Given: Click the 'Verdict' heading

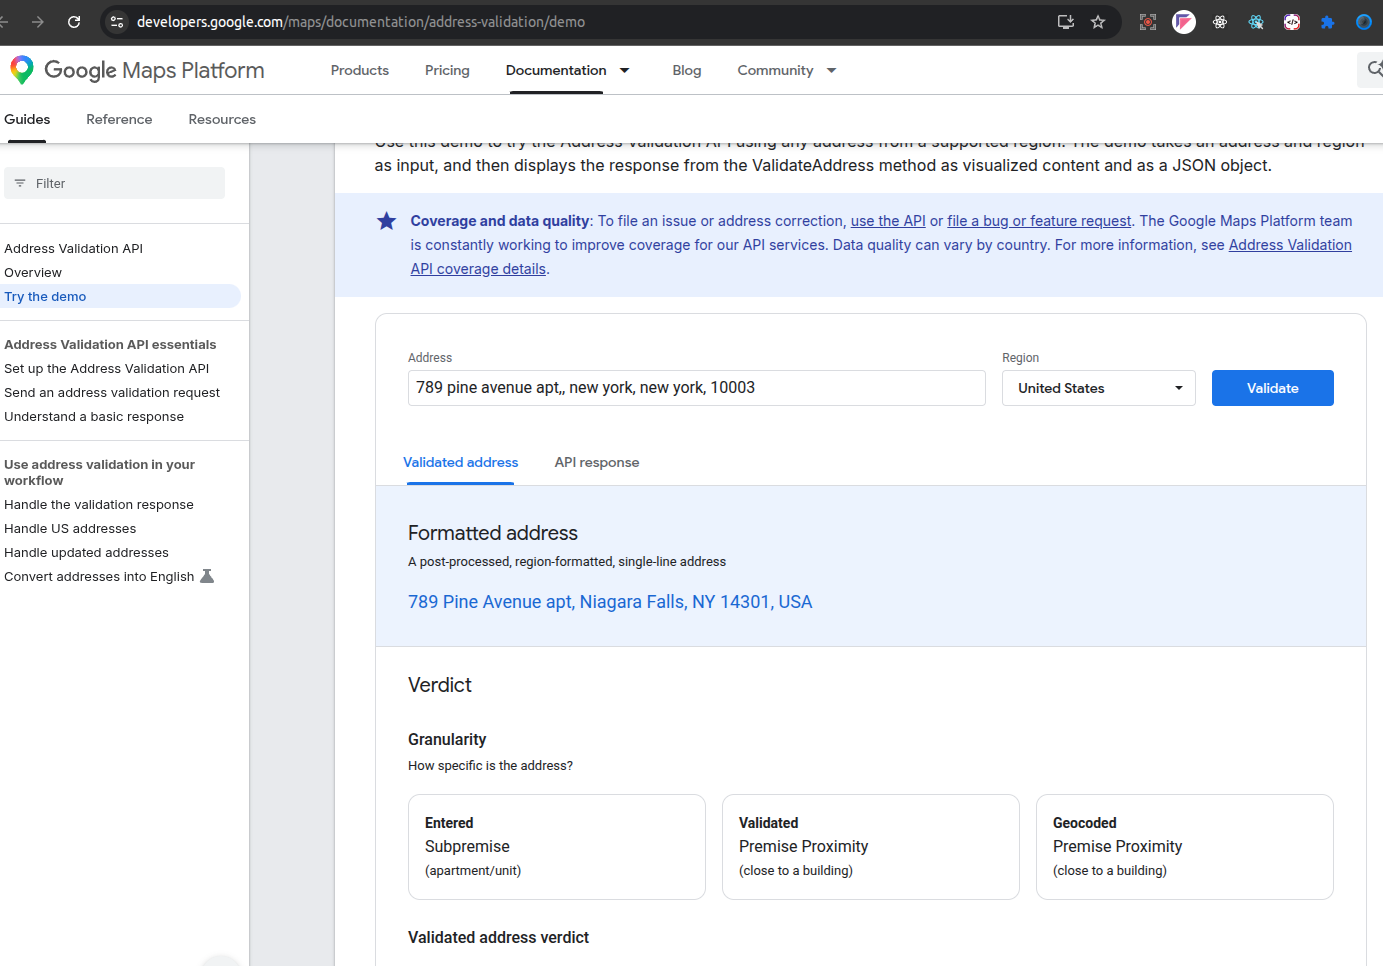Looking at the screenshot, I should 440,685.
